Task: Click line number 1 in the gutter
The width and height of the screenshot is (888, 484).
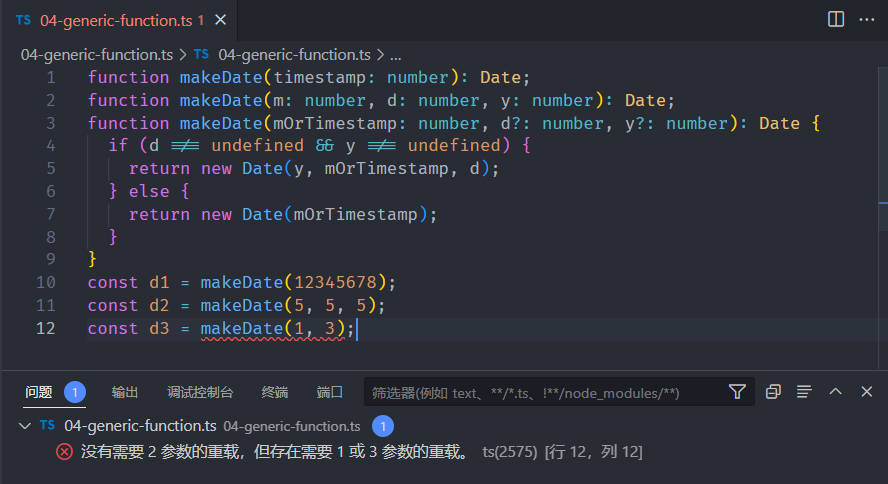Action: 51,78
